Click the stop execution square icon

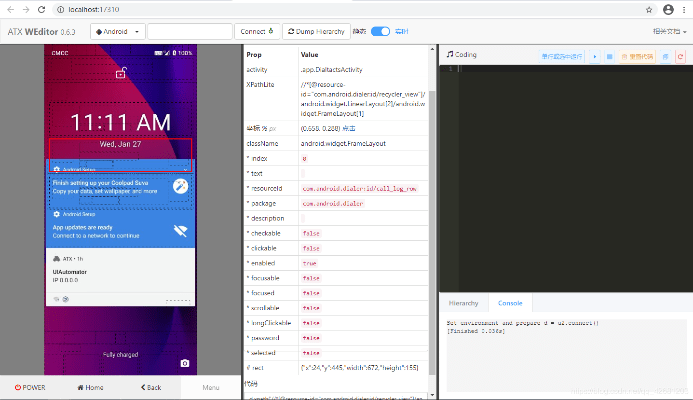[x=610, y=56]
